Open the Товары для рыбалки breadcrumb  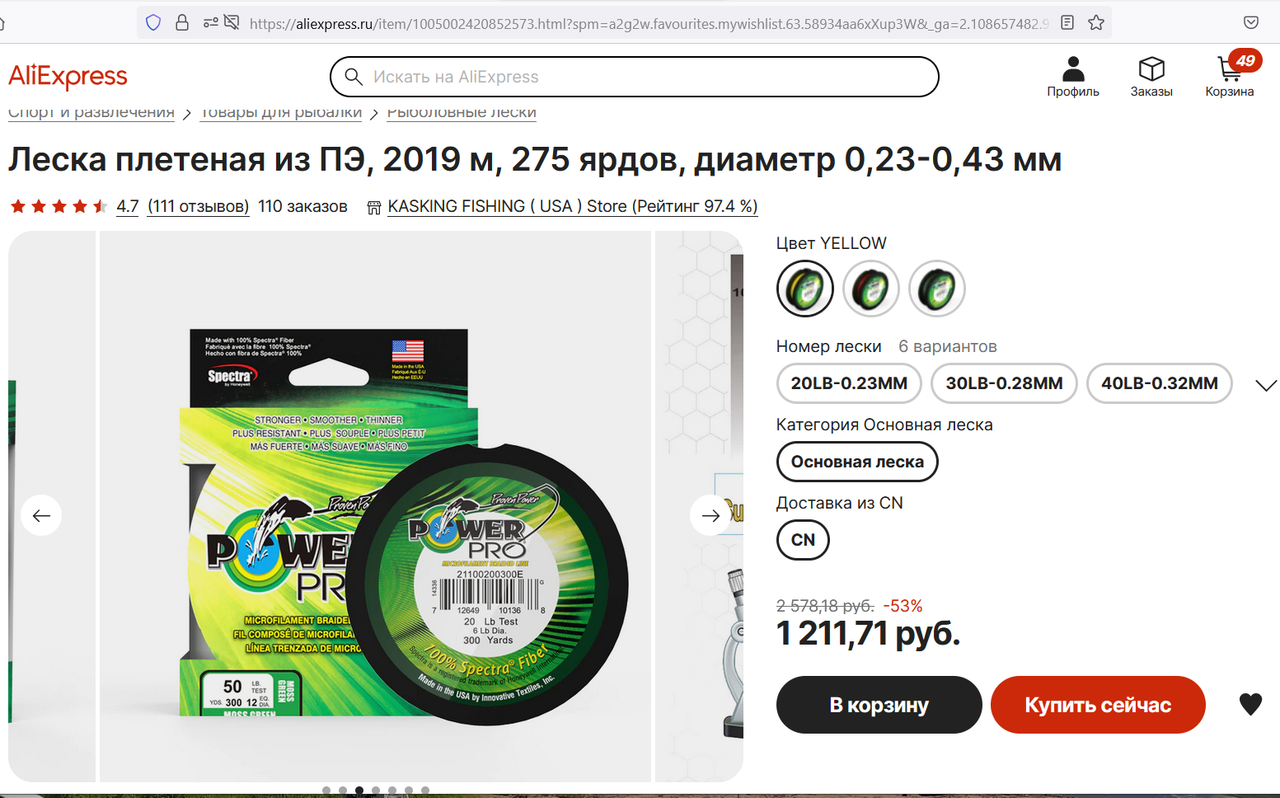(x=281, y=112)
